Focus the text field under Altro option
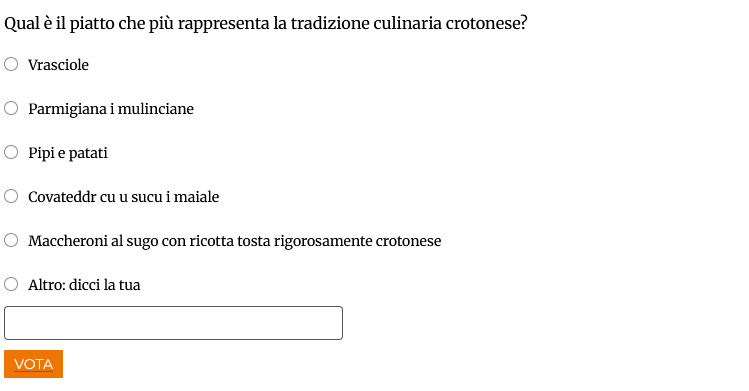749x391 pixels. click(173, 323)
